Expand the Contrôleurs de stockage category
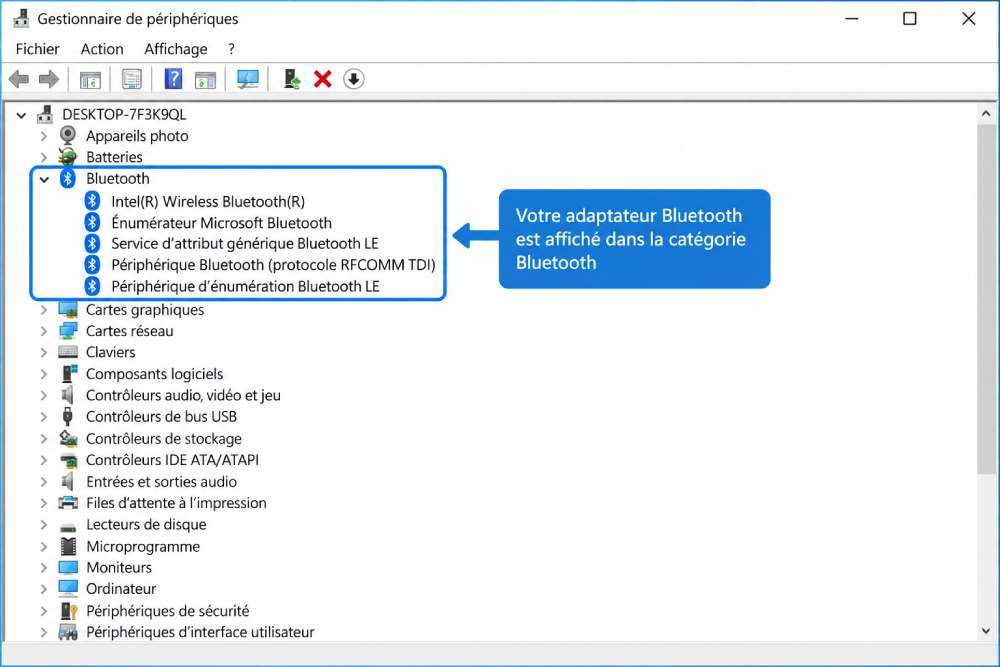This screenshot has height=667, width=1000. (43, 439)
